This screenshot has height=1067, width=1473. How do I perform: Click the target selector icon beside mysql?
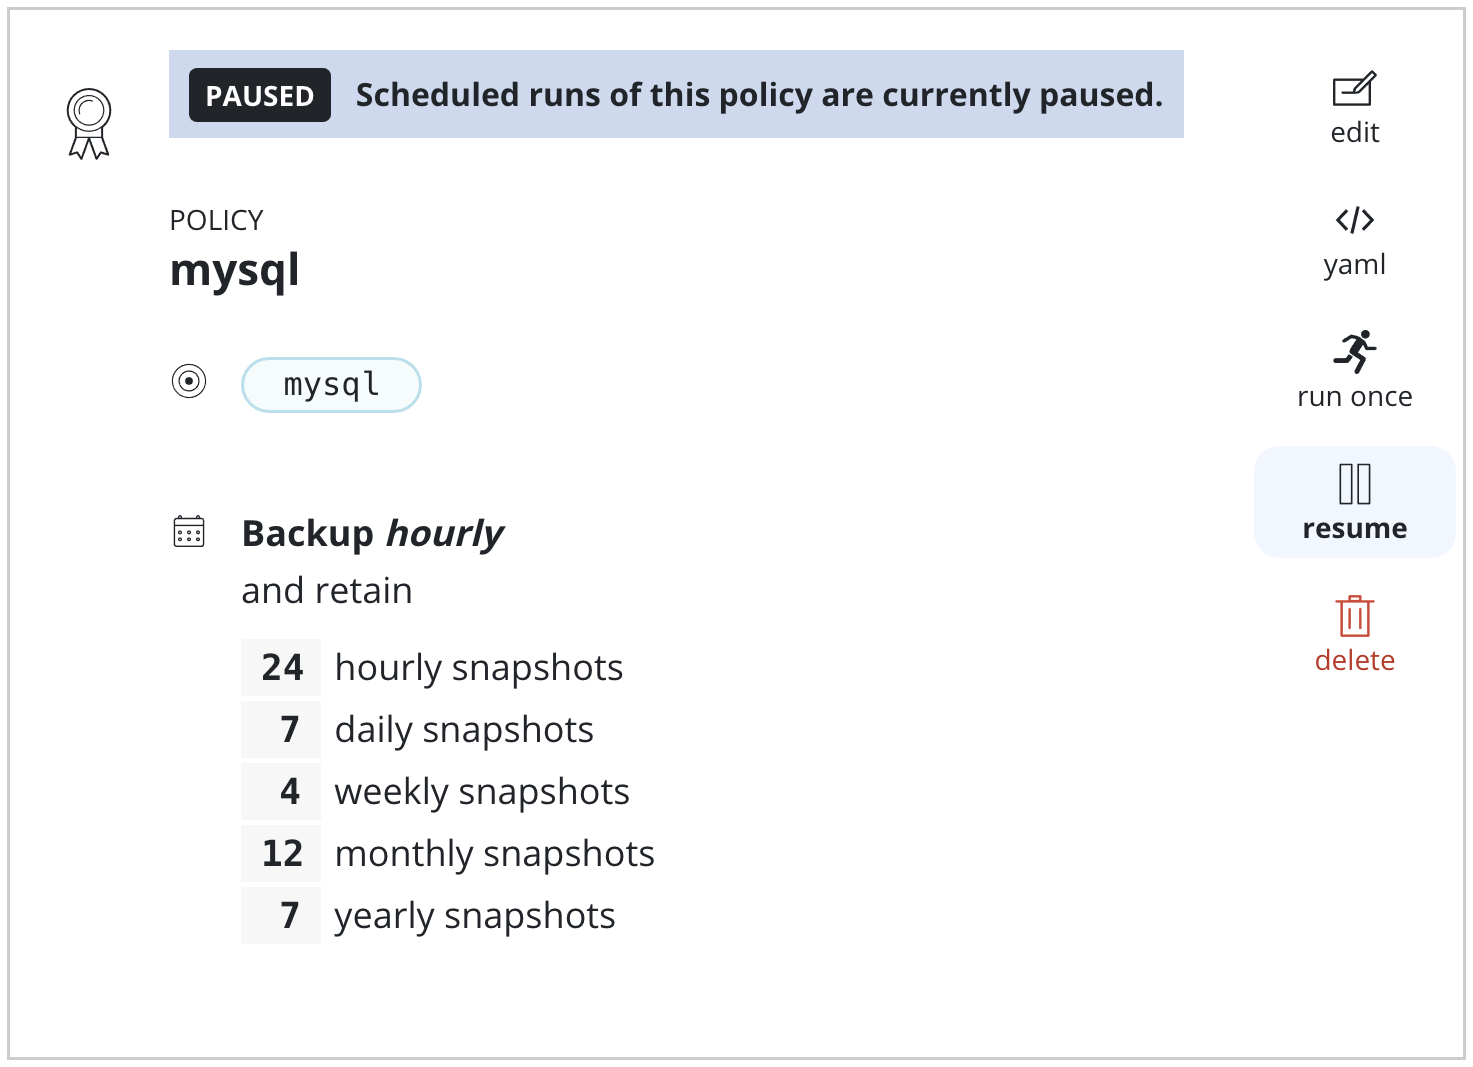[x=189, y=381]
